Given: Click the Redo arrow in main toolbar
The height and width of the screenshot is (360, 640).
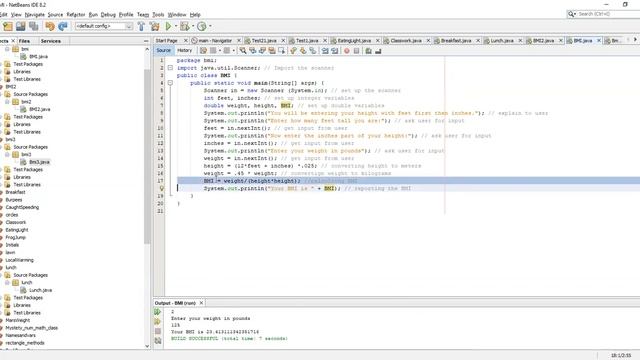Looking at the screenshot, I should coord(63,26).
